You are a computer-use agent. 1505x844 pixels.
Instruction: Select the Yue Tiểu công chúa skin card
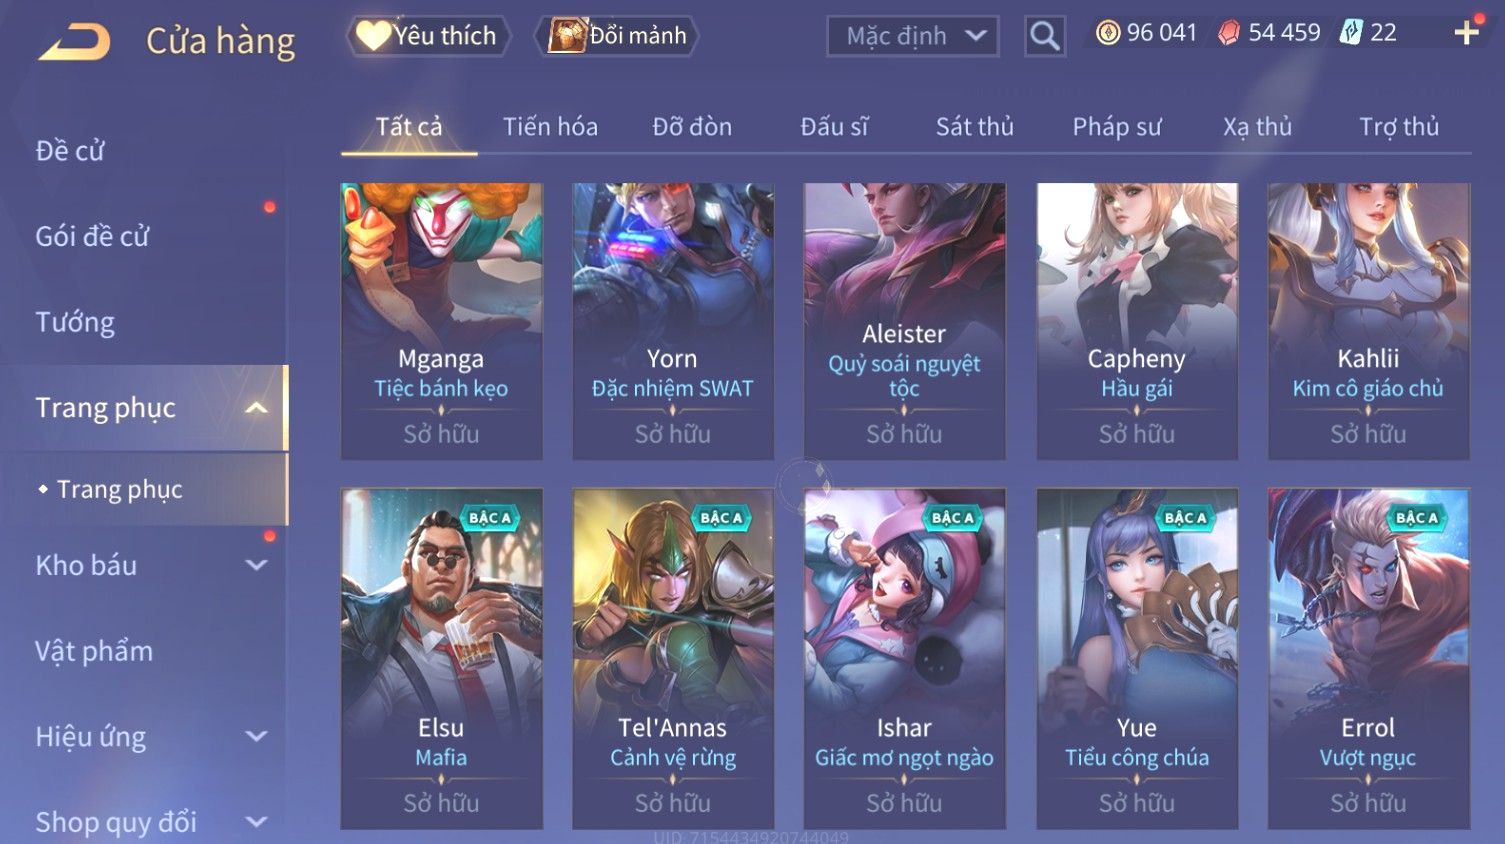coord(1137,659)
